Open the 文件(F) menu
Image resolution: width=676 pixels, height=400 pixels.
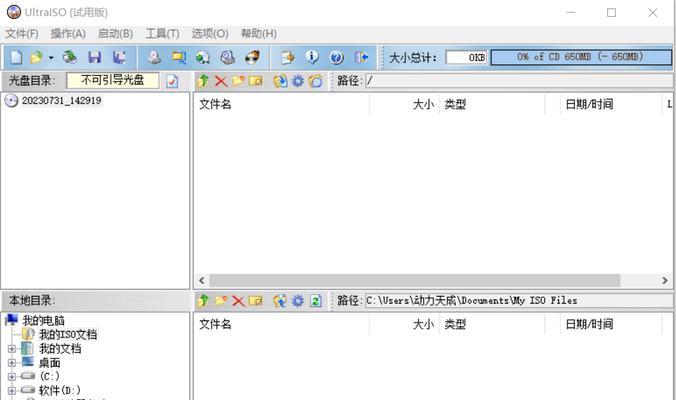(x=22, y=34)
